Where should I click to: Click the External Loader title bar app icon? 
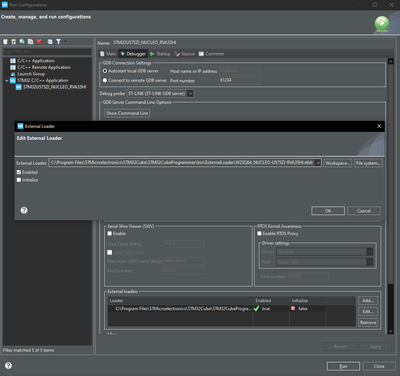pyautogui.click(x=20, y=126)
